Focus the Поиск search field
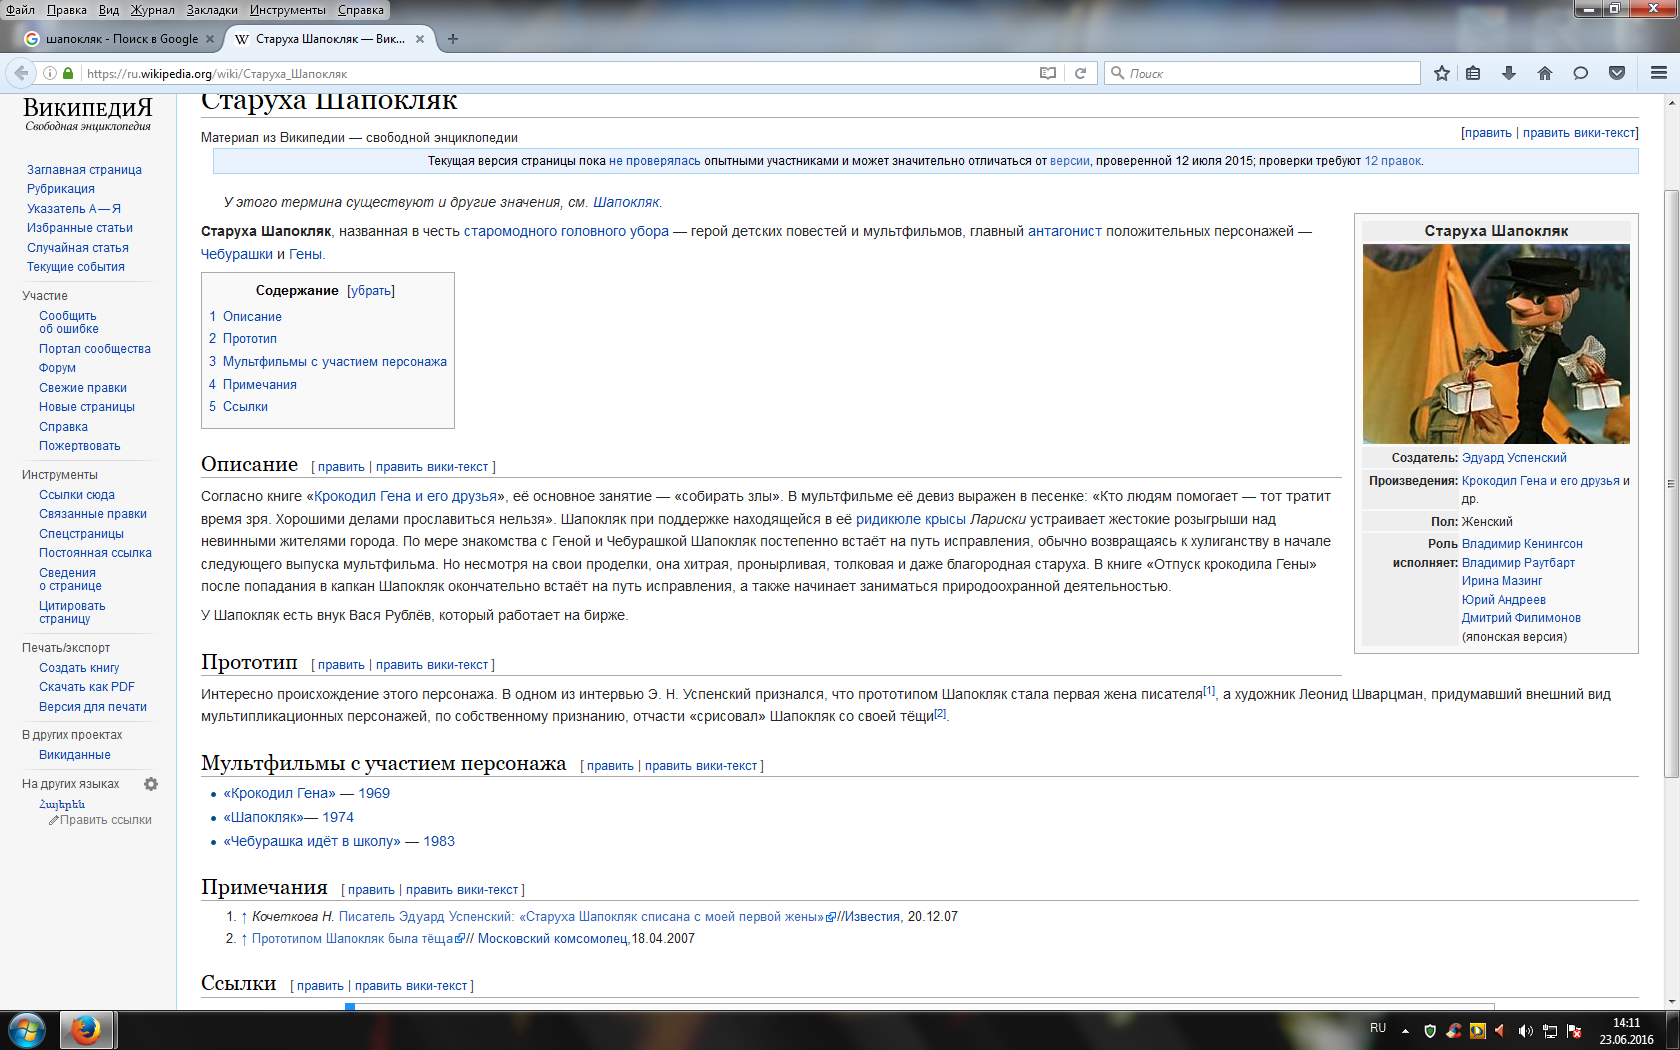The image size is (1680, 1050). [x=1262, y=73]
